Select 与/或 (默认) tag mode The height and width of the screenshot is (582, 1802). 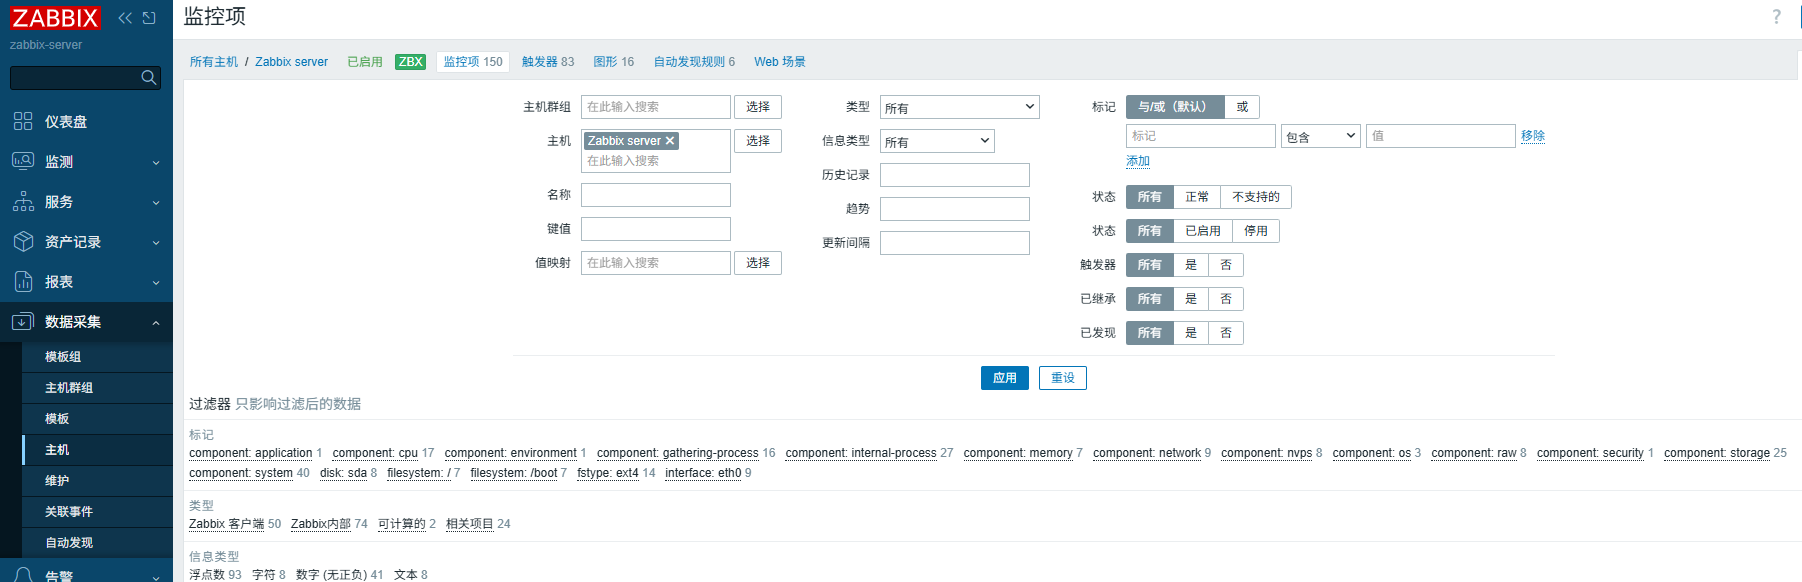coord(1175,107)
